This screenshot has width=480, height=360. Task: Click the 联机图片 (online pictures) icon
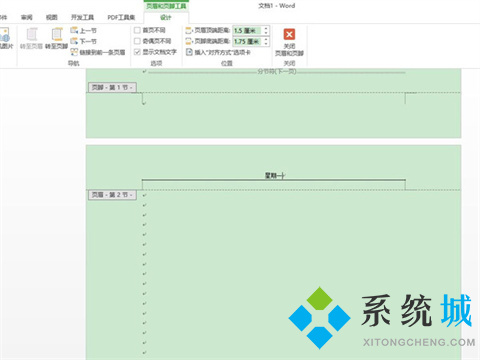point(5,35)
